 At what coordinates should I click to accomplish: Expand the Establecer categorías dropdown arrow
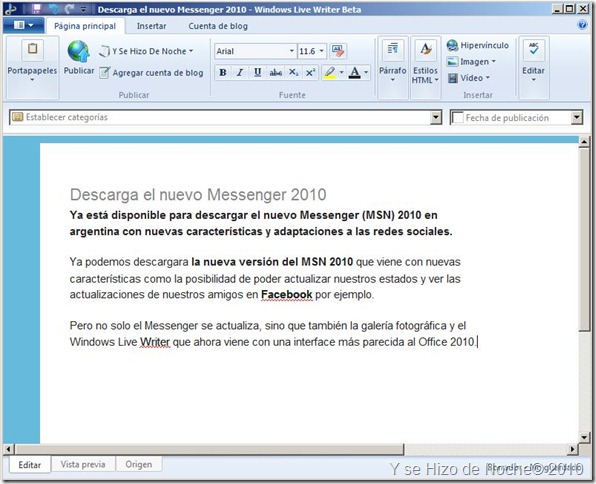[436, 117]
